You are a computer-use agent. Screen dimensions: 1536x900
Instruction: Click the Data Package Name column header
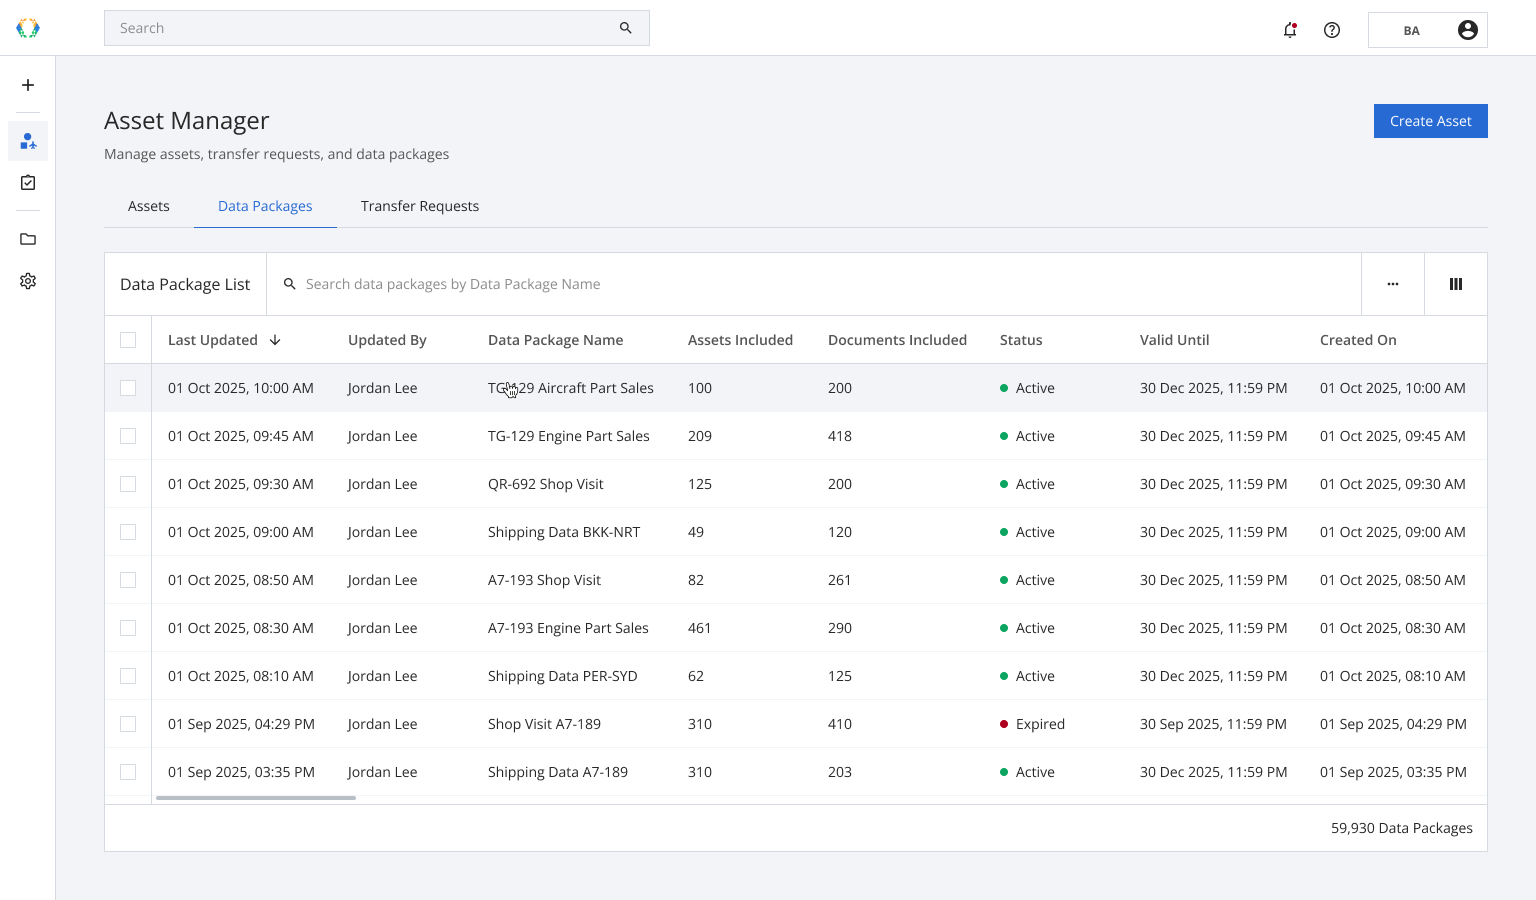(555, 340)
